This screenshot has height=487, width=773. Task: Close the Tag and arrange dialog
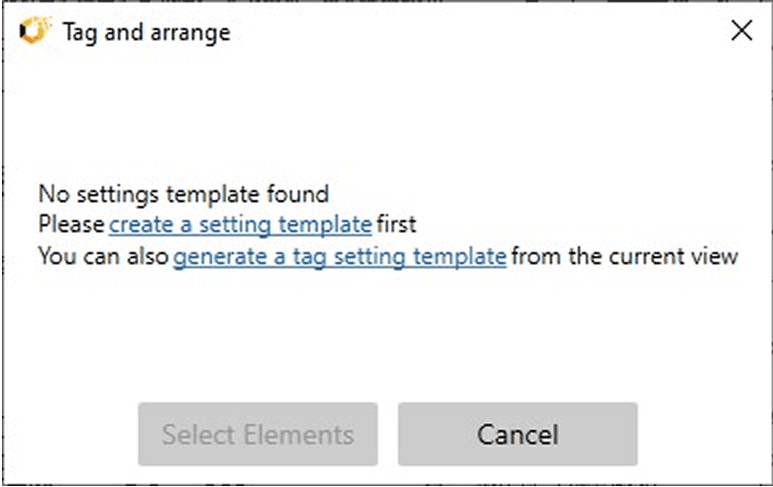(x=741, y=31)
